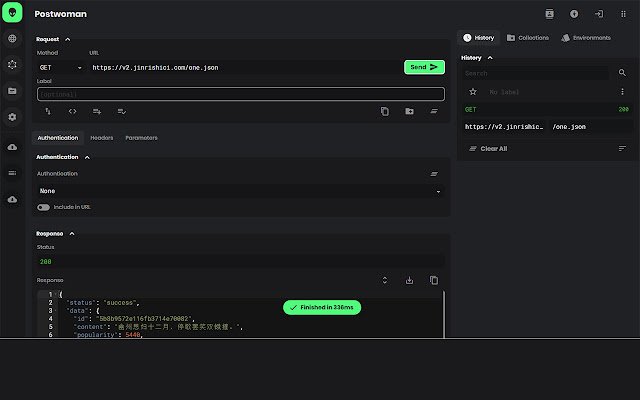Viewport: 640px width, 400px height.
Task: Open the folder icon in the left sidebar
Action: point(12,91)
